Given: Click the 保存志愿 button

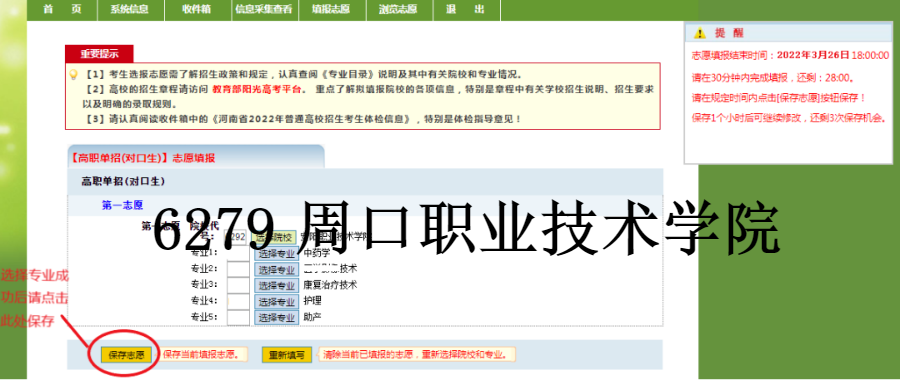Looking at the screenshot, I should (x=126, y=355).
